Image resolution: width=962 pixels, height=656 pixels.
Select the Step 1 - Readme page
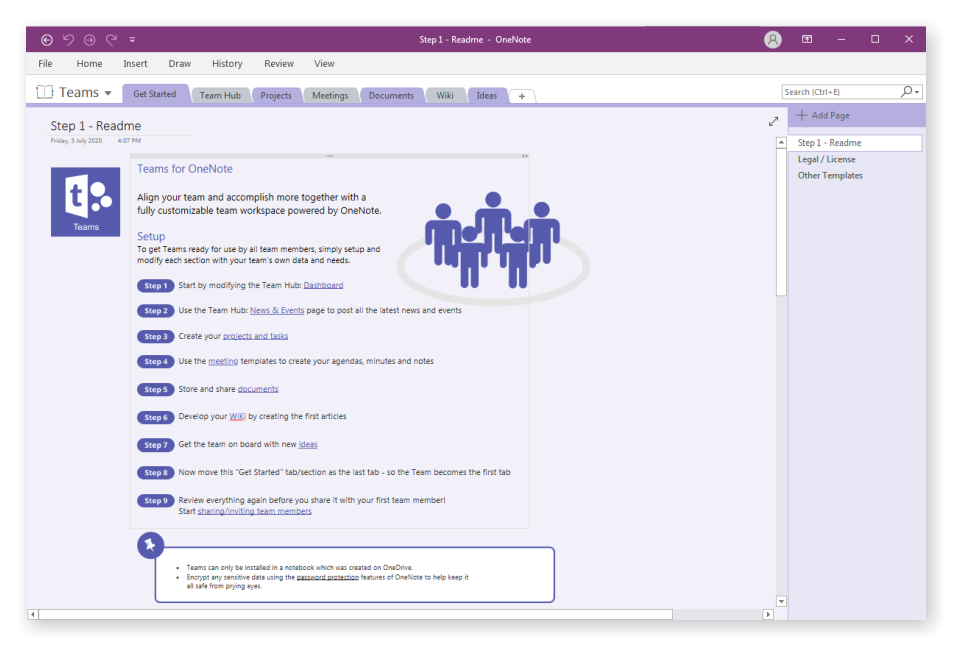[x=855, y=143]
